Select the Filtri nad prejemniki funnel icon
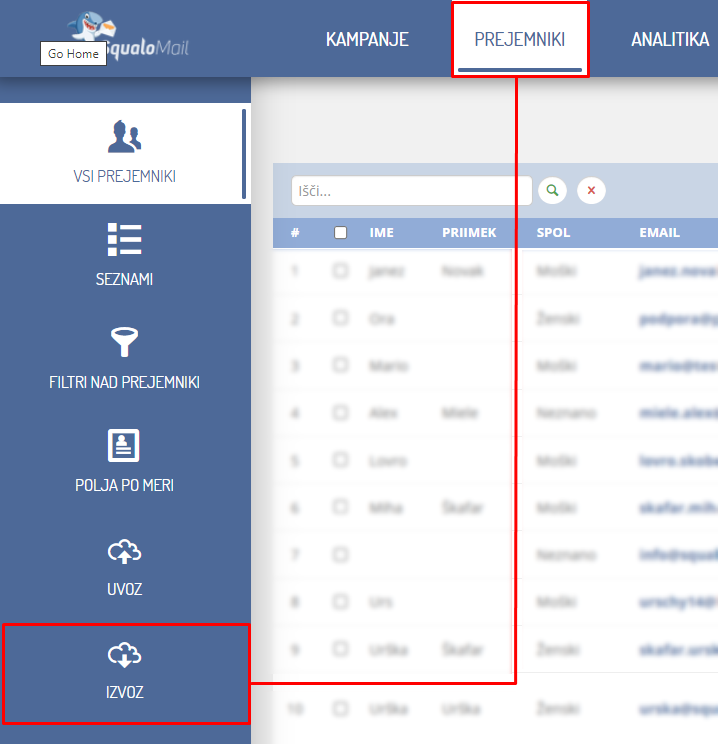Viewport: 718px width, 744px height. (124, 343)
